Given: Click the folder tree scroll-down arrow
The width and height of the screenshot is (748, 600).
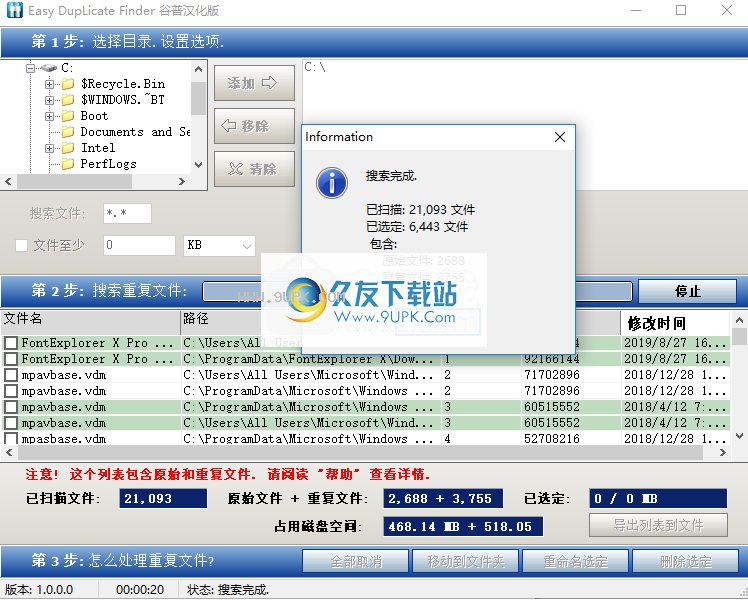Looking at the screenshot, I should pyautogui.click(x=198, y=165).
